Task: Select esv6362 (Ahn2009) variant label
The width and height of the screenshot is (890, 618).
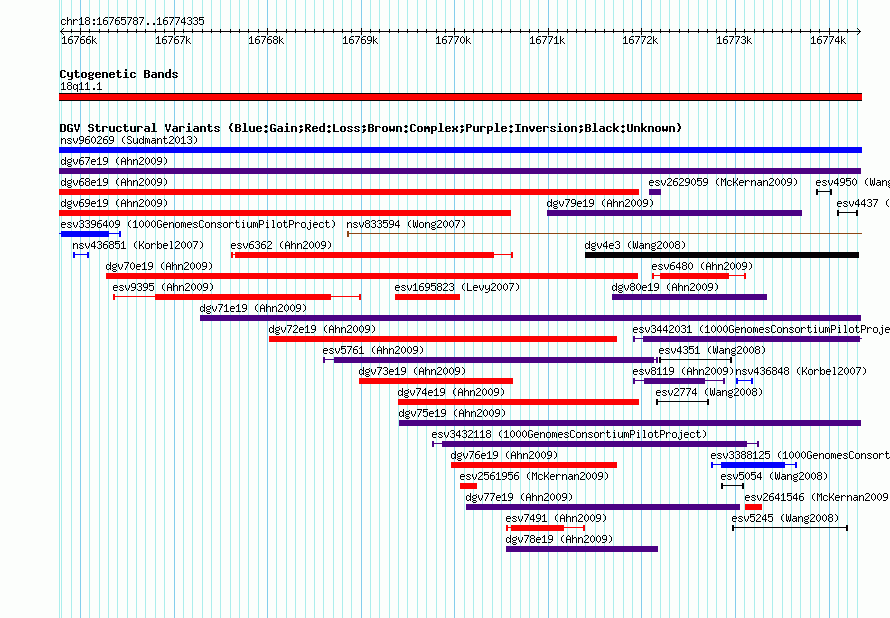Action: (282, 245)
